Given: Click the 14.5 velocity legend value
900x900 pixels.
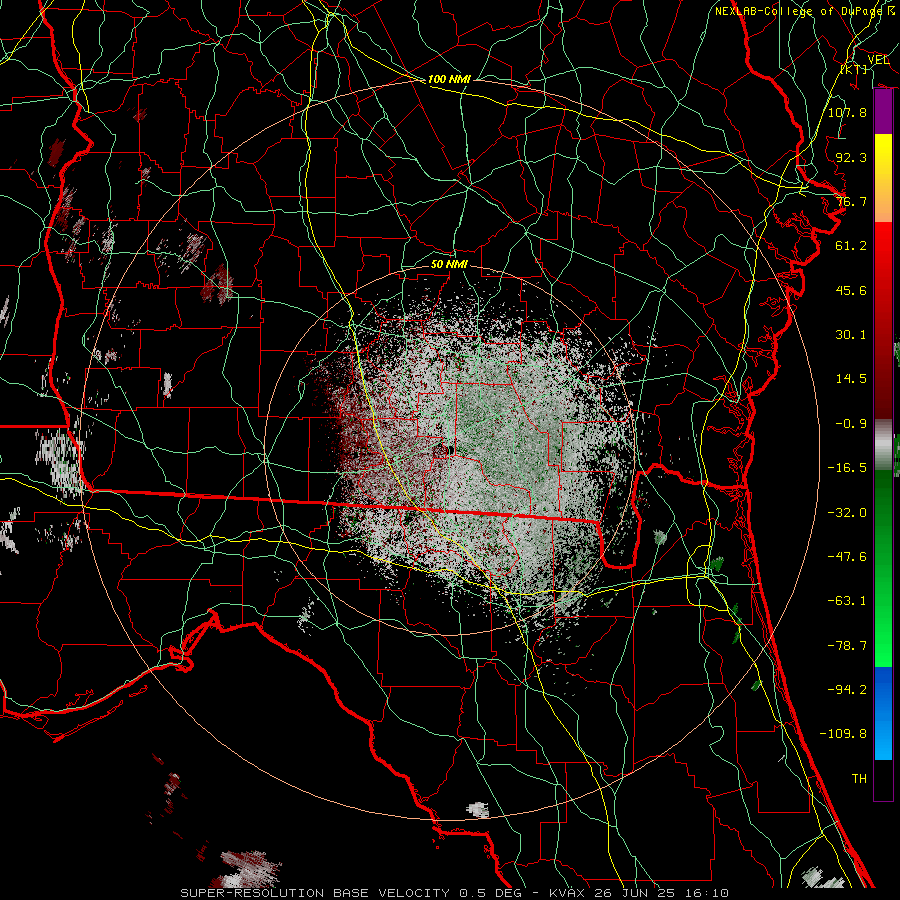Looking at the screenshot, I should click(851, 379).
